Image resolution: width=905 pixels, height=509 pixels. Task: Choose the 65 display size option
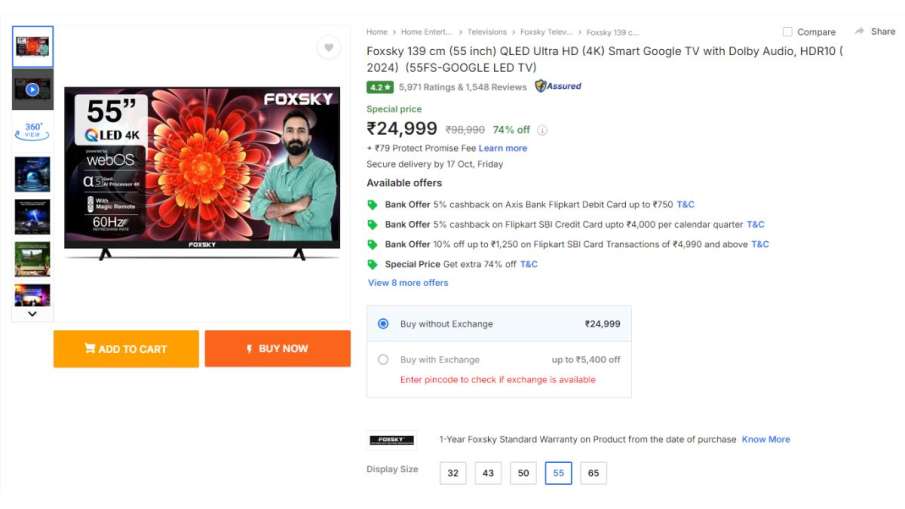[x=593, y=473]
